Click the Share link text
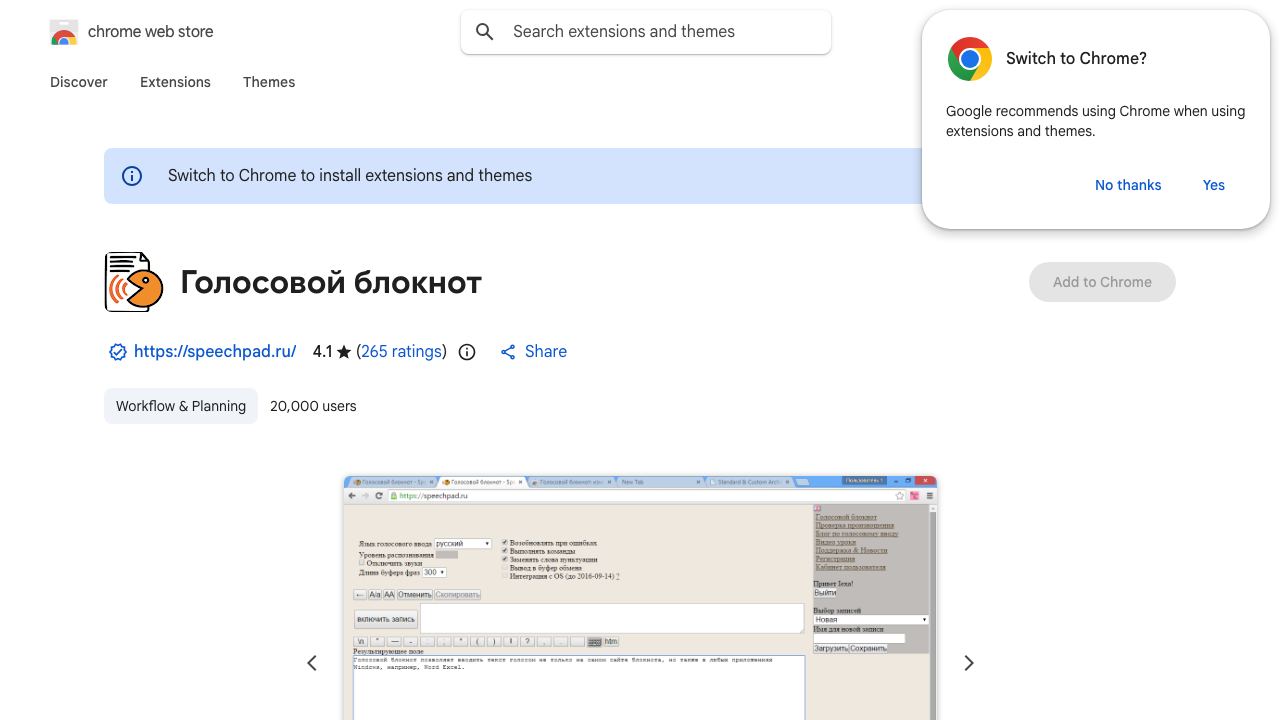 pyautogui.click(x=546, y=352)
